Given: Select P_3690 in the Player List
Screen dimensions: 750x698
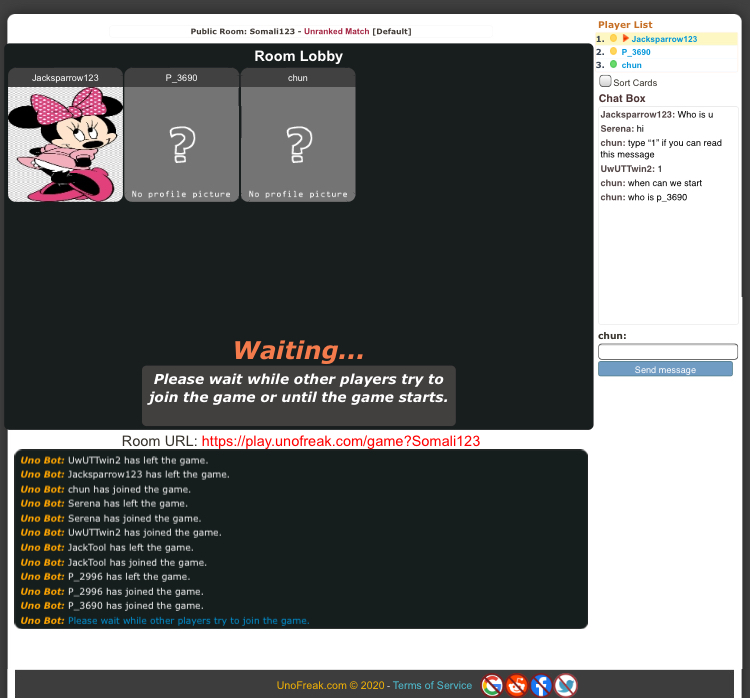Looking at the screenshot, I should (637, 52).
